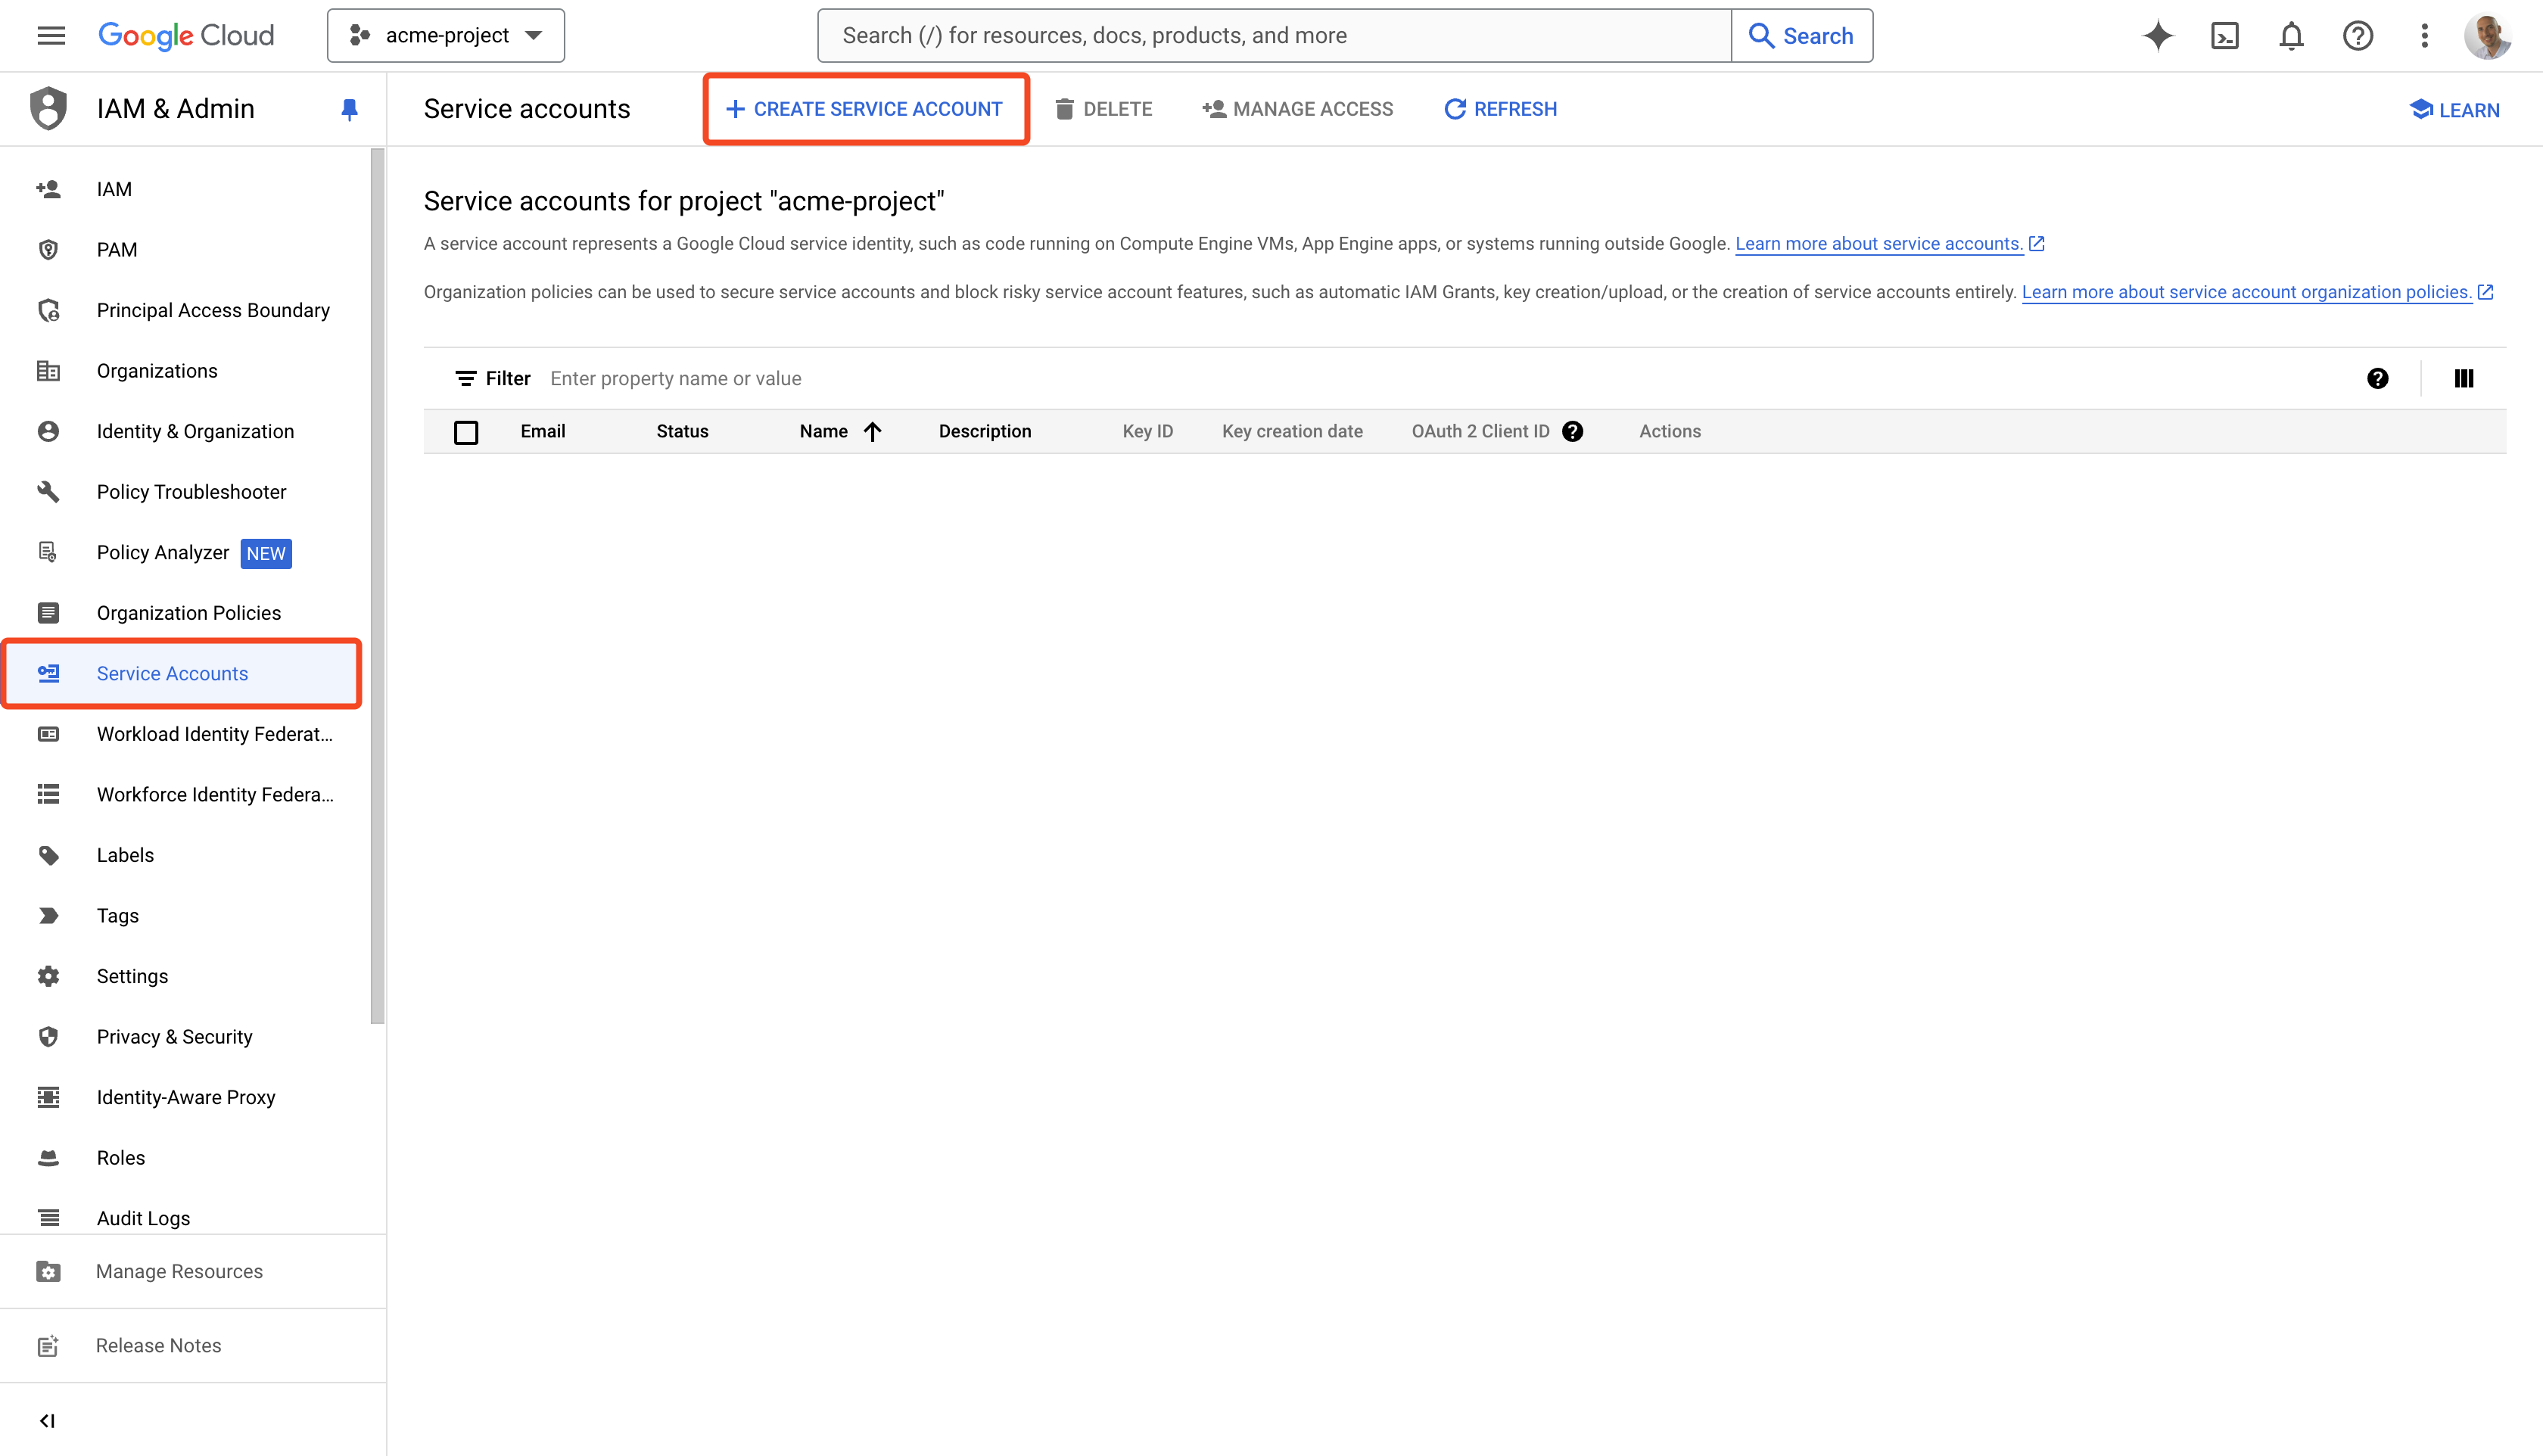Click the Google Cloud logo
2543x1456 pixels.
pos(186,36)
